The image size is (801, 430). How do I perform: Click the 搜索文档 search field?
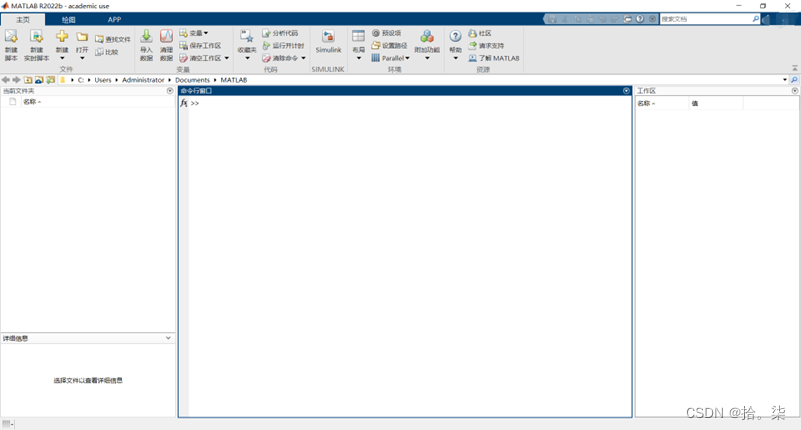pyautogui.click(x=706, y=19)
